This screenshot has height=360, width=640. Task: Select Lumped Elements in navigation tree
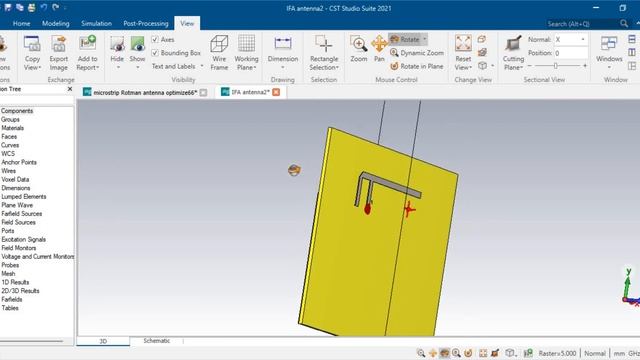[23, 196]
